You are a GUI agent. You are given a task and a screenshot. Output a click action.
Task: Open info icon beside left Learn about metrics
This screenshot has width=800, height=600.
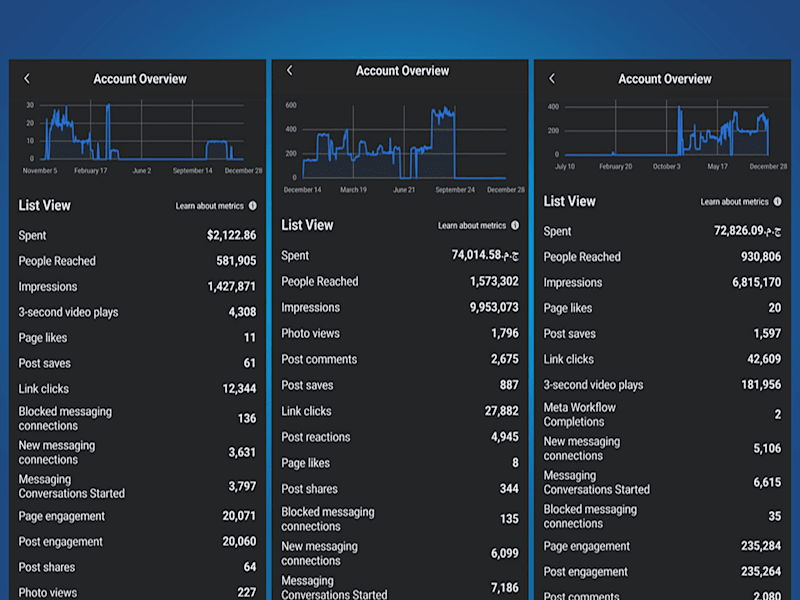[x=253, y=206]
